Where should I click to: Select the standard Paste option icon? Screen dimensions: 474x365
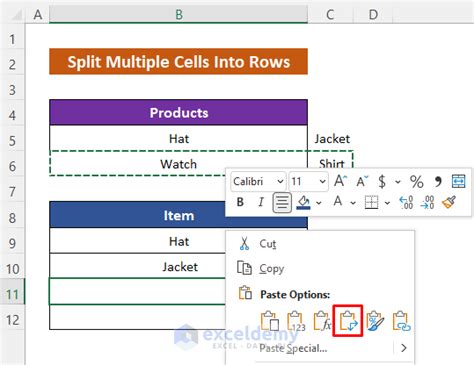pyautogui.click(x=270, y=321)
